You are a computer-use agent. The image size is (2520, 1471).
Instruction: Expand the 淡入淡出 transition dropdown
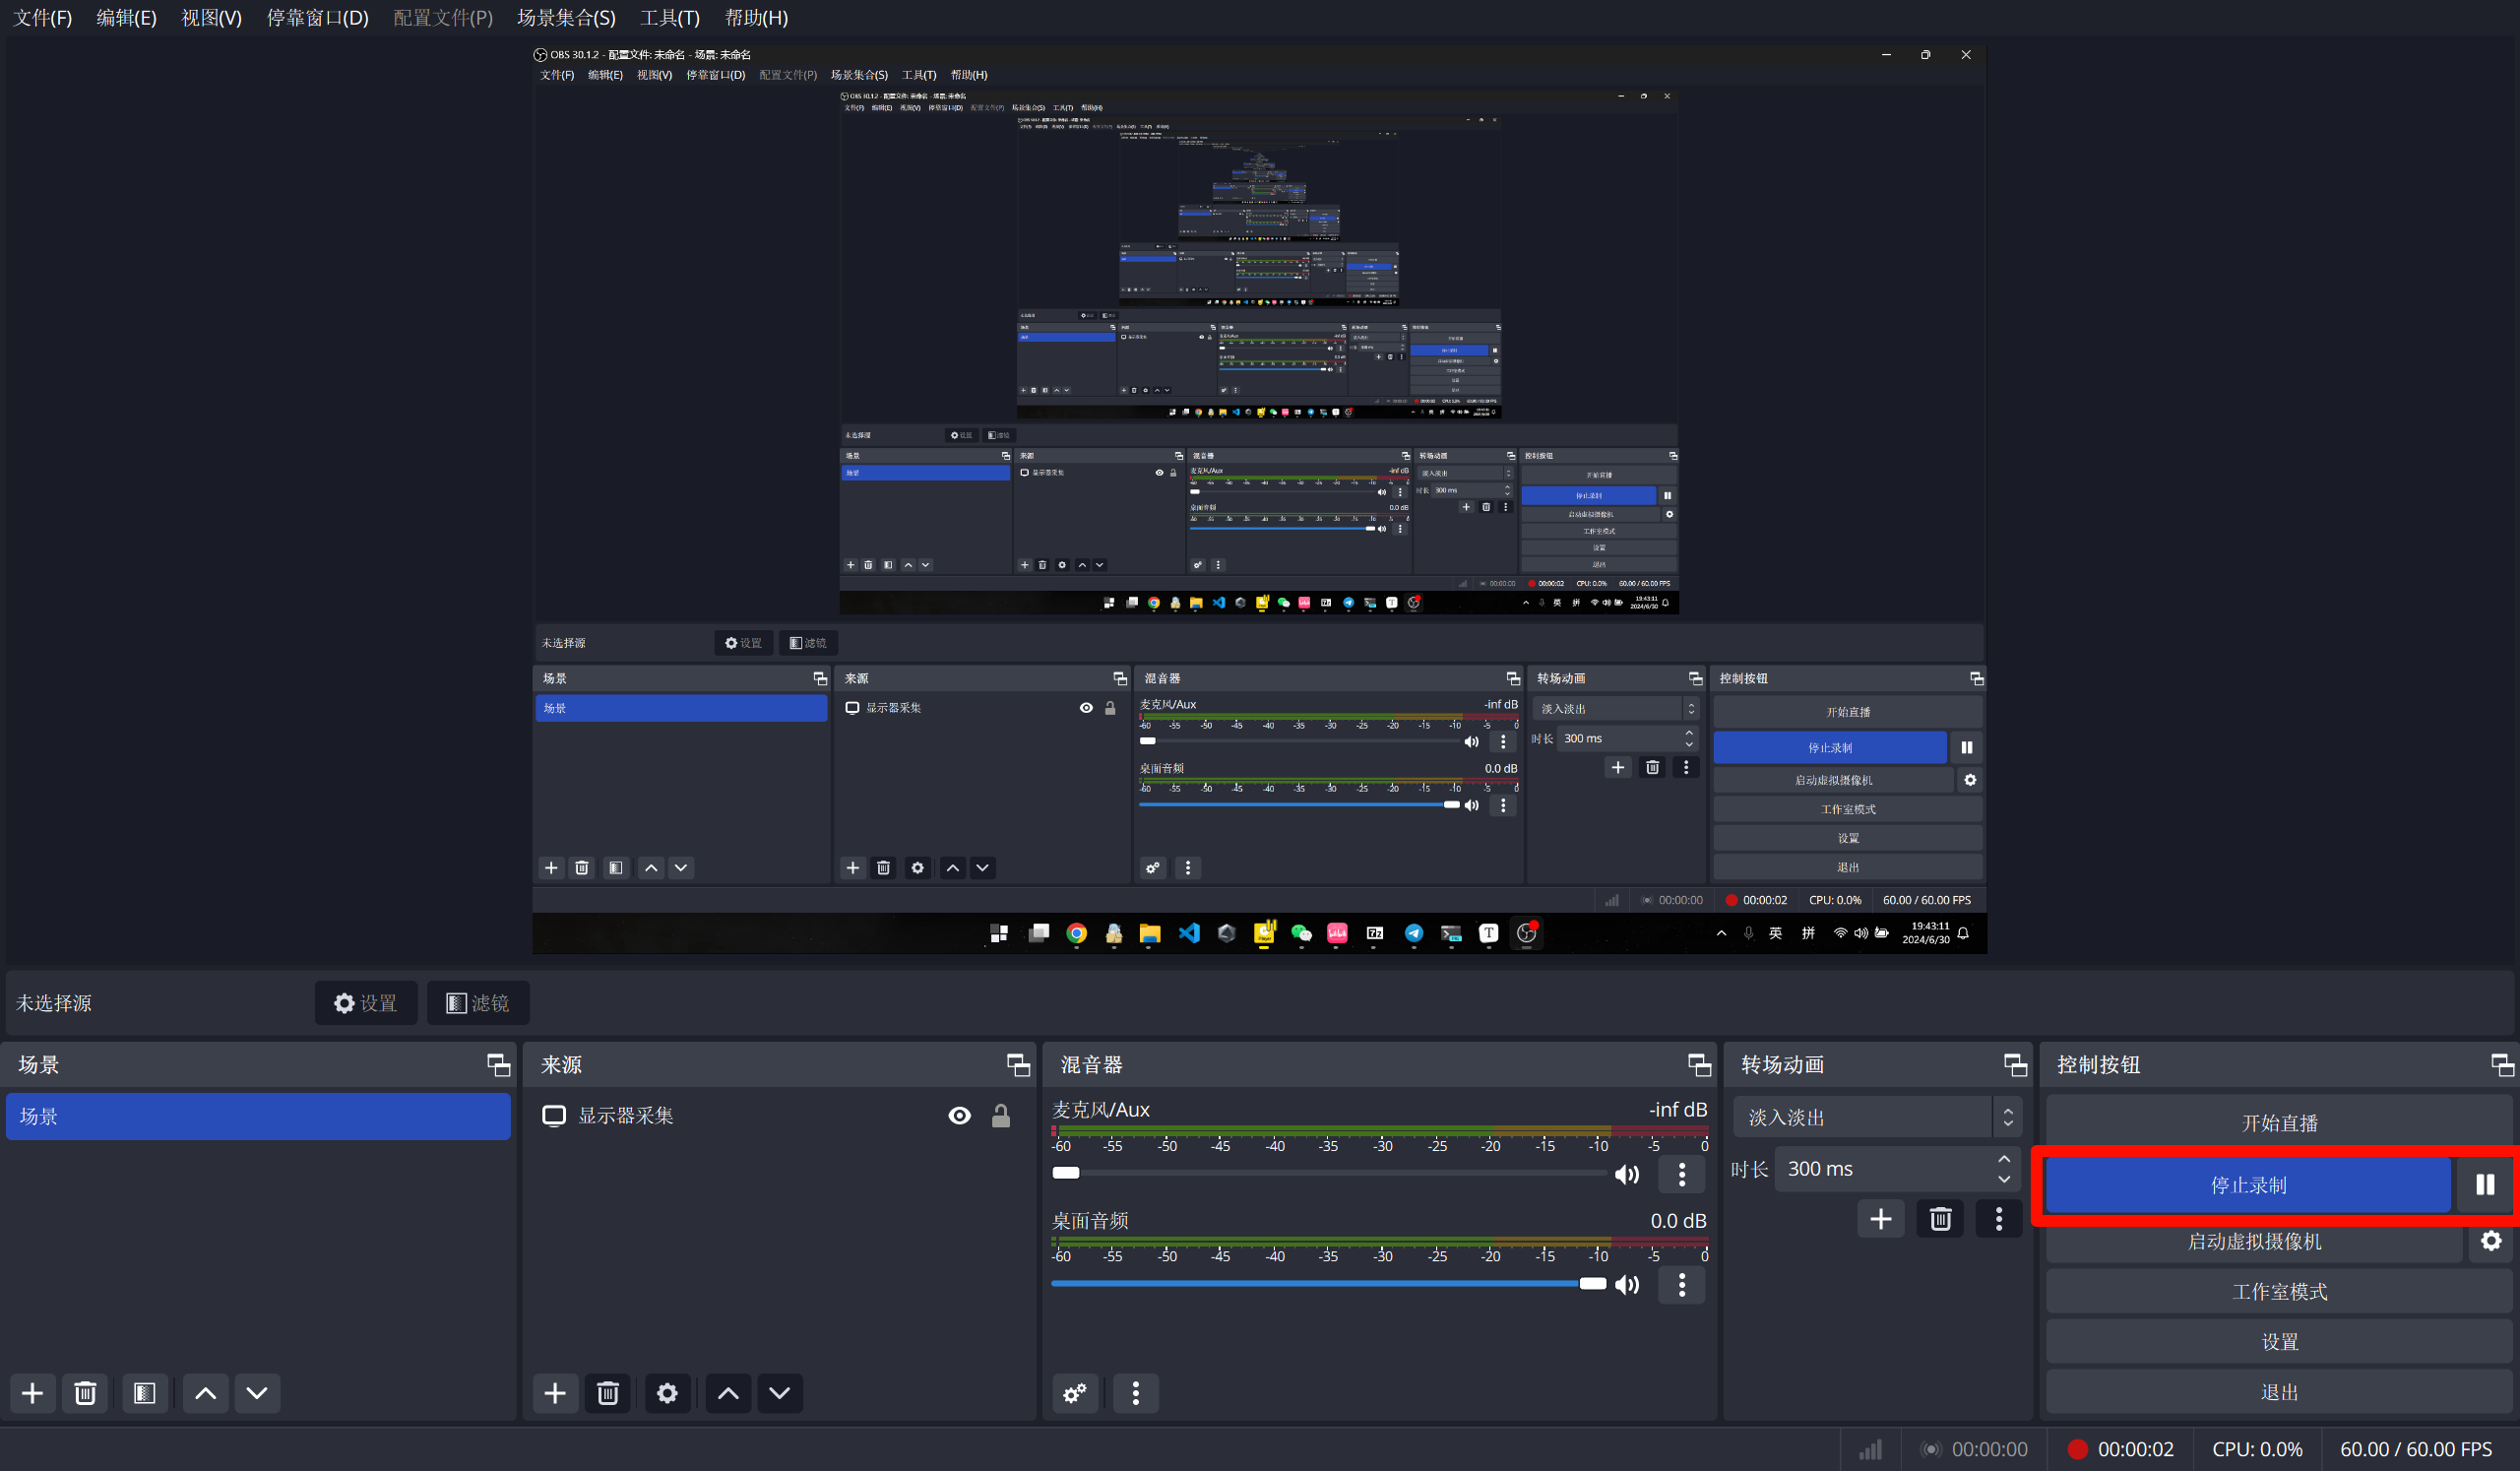point(2007,1117)
